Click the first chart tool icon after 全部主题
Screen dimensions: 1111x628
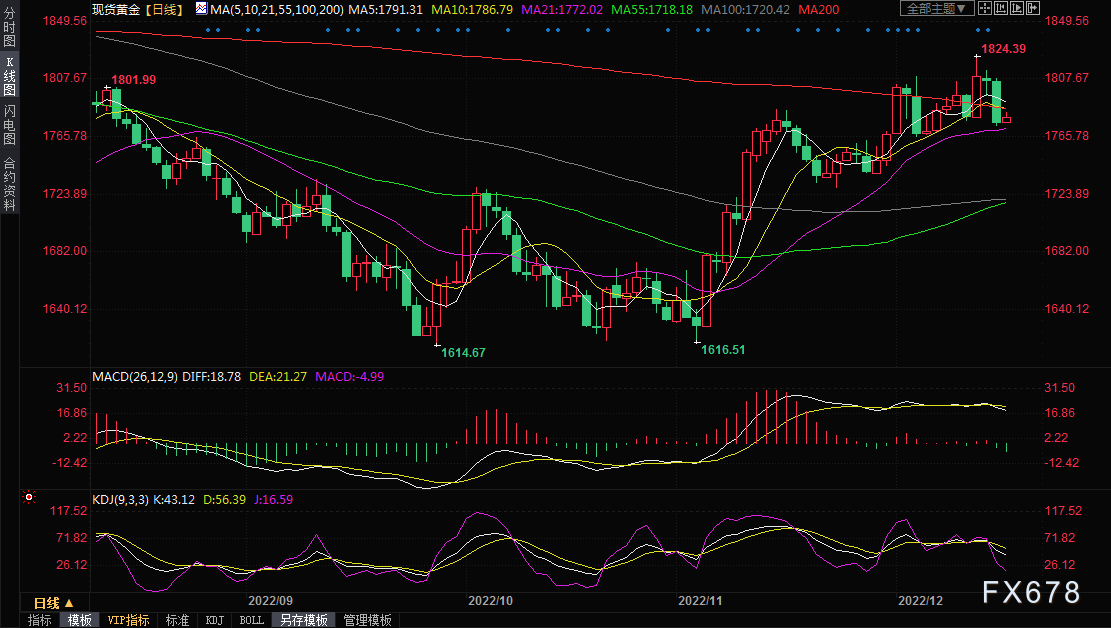pos(986,9)
